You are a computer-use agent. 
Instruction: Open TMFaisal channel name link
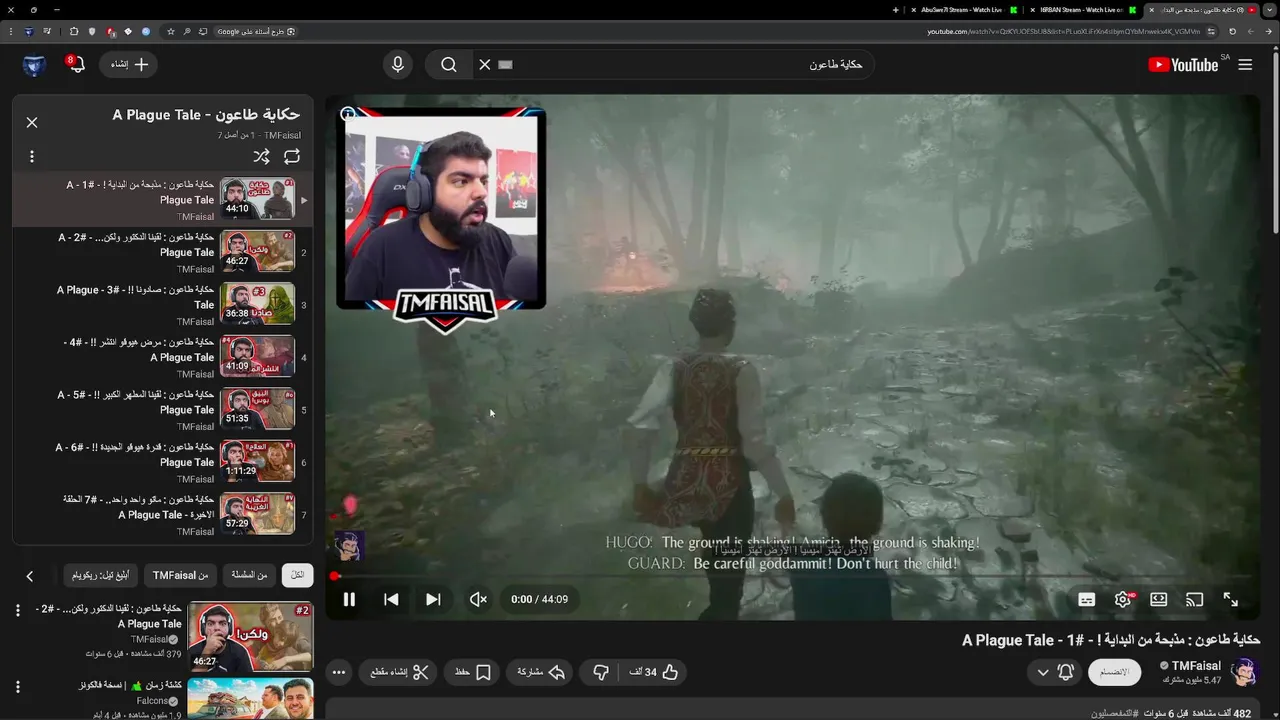[x=1196, y=666]
